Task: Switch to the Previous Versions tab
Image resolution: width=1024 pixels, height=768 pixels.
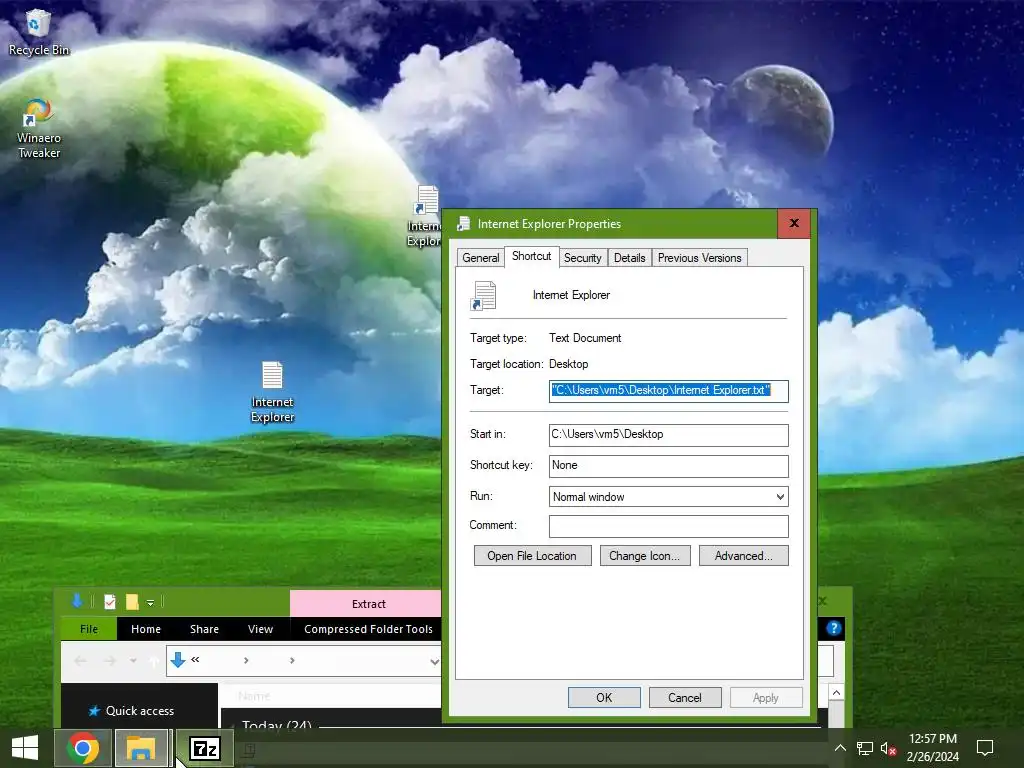Action: (x=699, y=258)
